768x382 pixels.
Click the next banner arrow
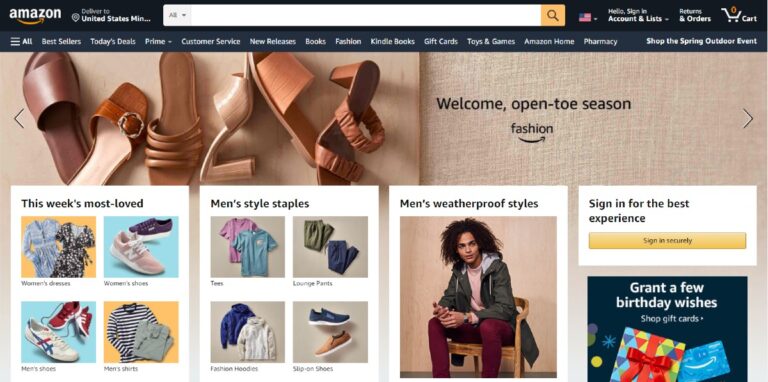(x=747, y=119)
